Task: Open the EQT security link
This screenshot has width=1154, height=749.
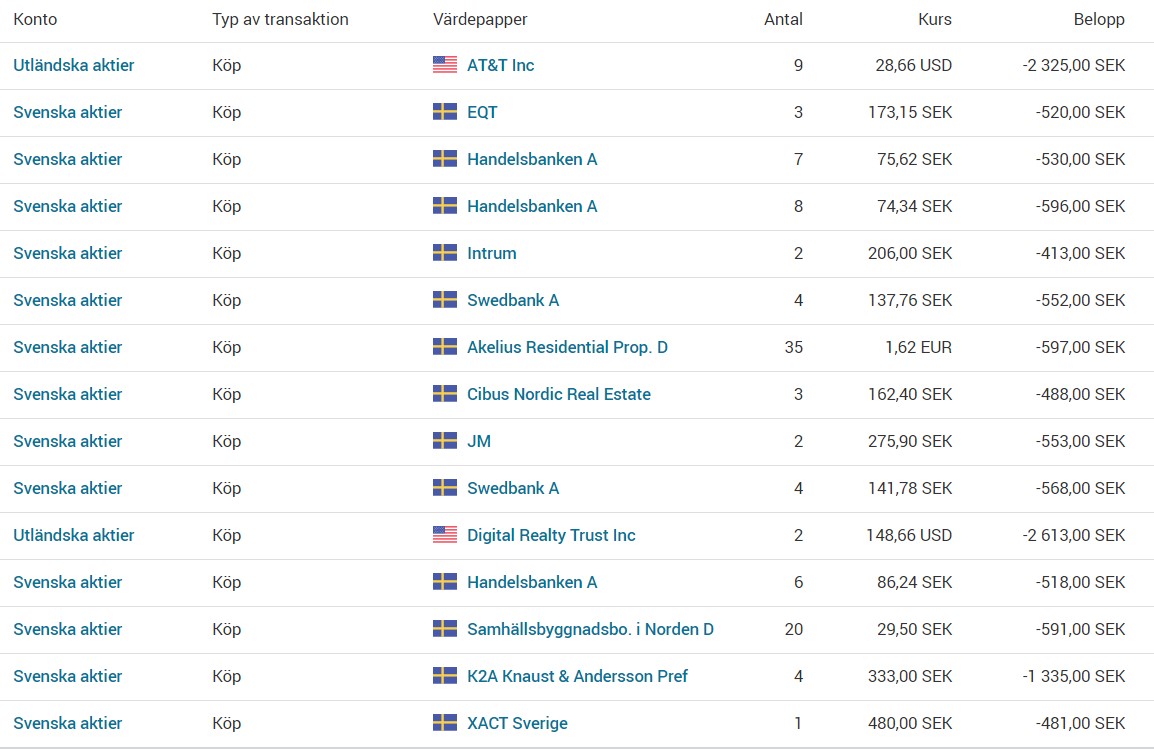Action: [x=482, y=112]
